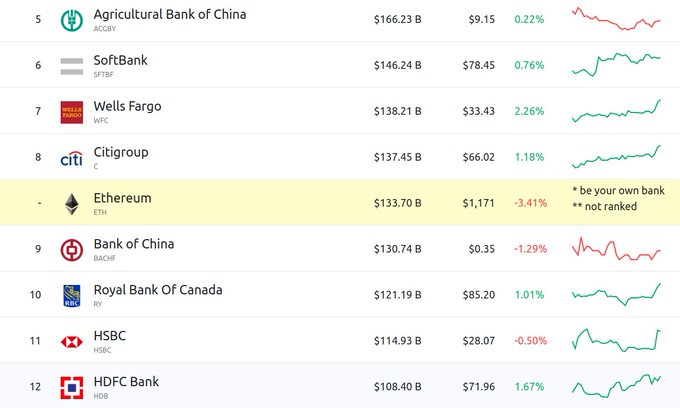The width and height of the screenshot is (680, 408).
Task: Open the Royal Bank Of Canada link
Action: (x=158, y=290)
